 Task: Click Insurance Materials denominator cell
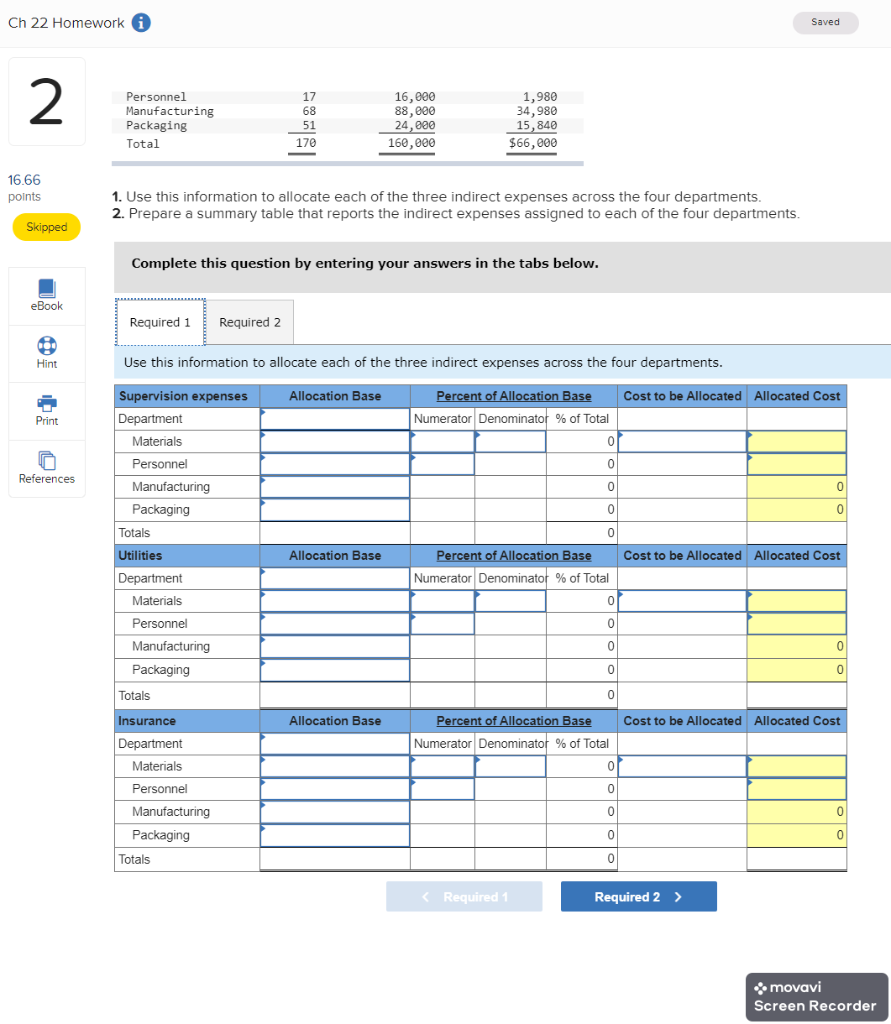click(x=510, y=766)
